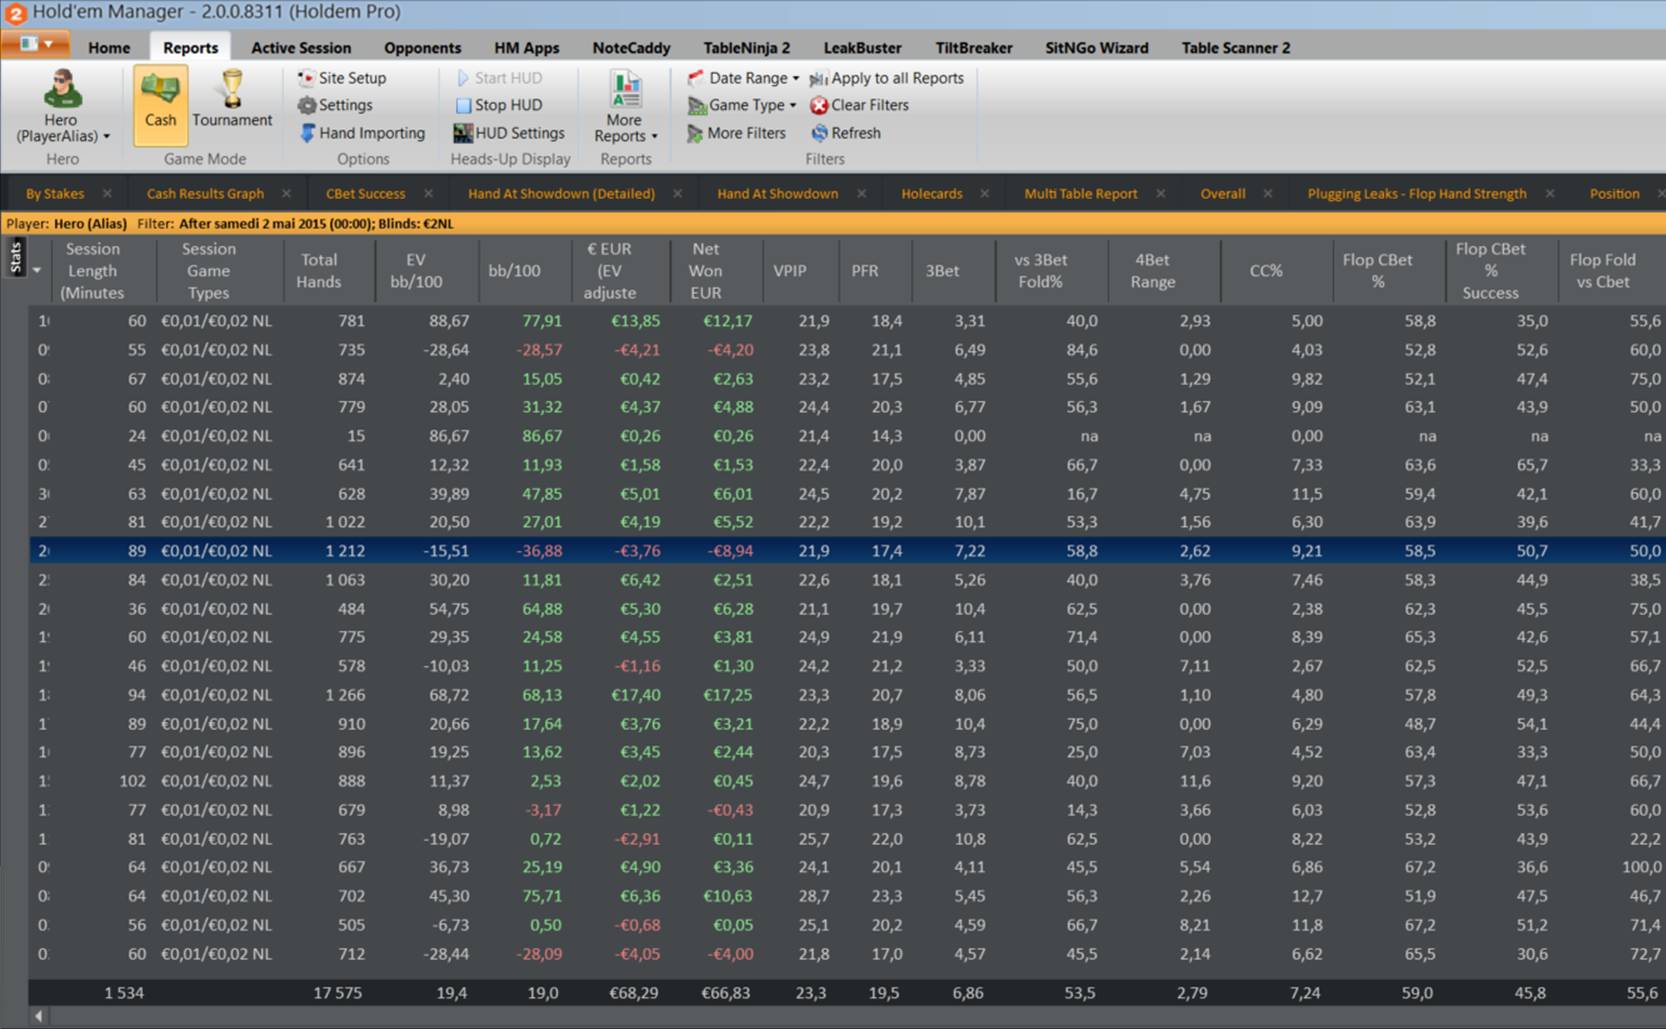Switch to the Reports ribbon tab
The width and height of the screenshot is (1666, 1029).
click(x=190, y=47)
